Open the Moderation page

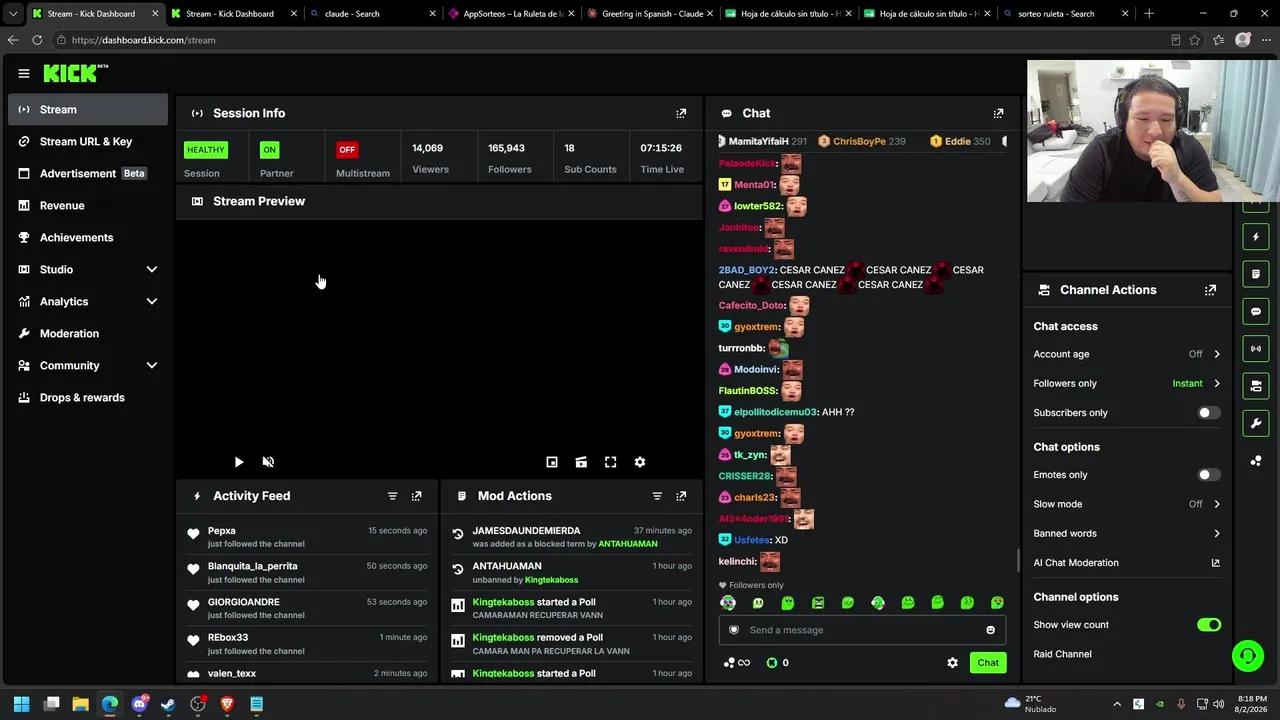tap(88, 334)
